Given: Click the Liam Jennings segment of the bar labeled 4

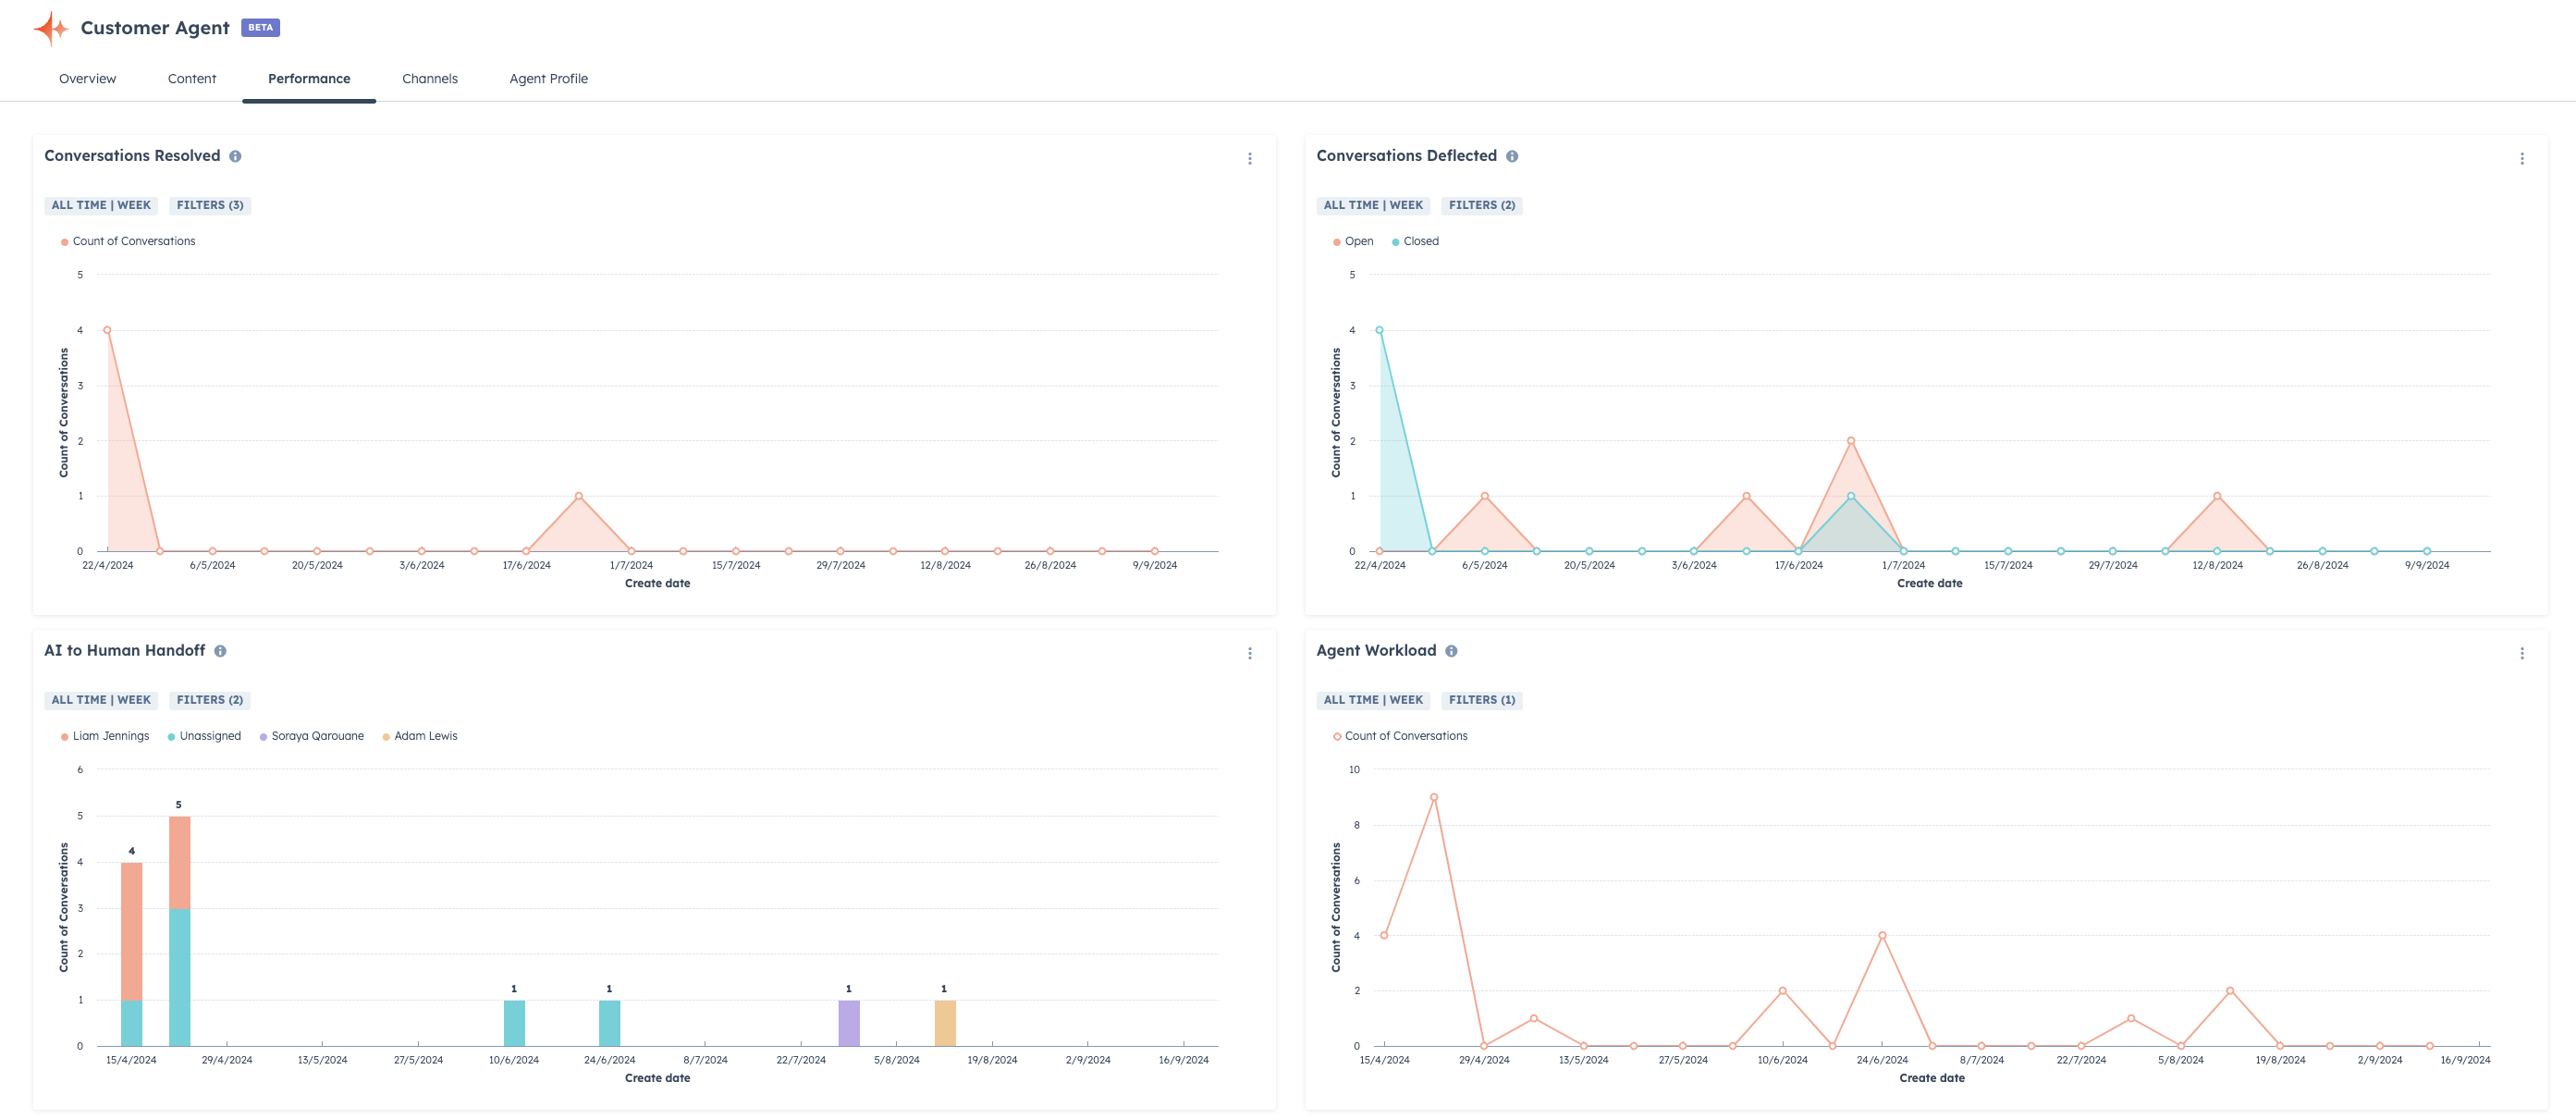Looking at the screenshot, I should click(131, 932).
